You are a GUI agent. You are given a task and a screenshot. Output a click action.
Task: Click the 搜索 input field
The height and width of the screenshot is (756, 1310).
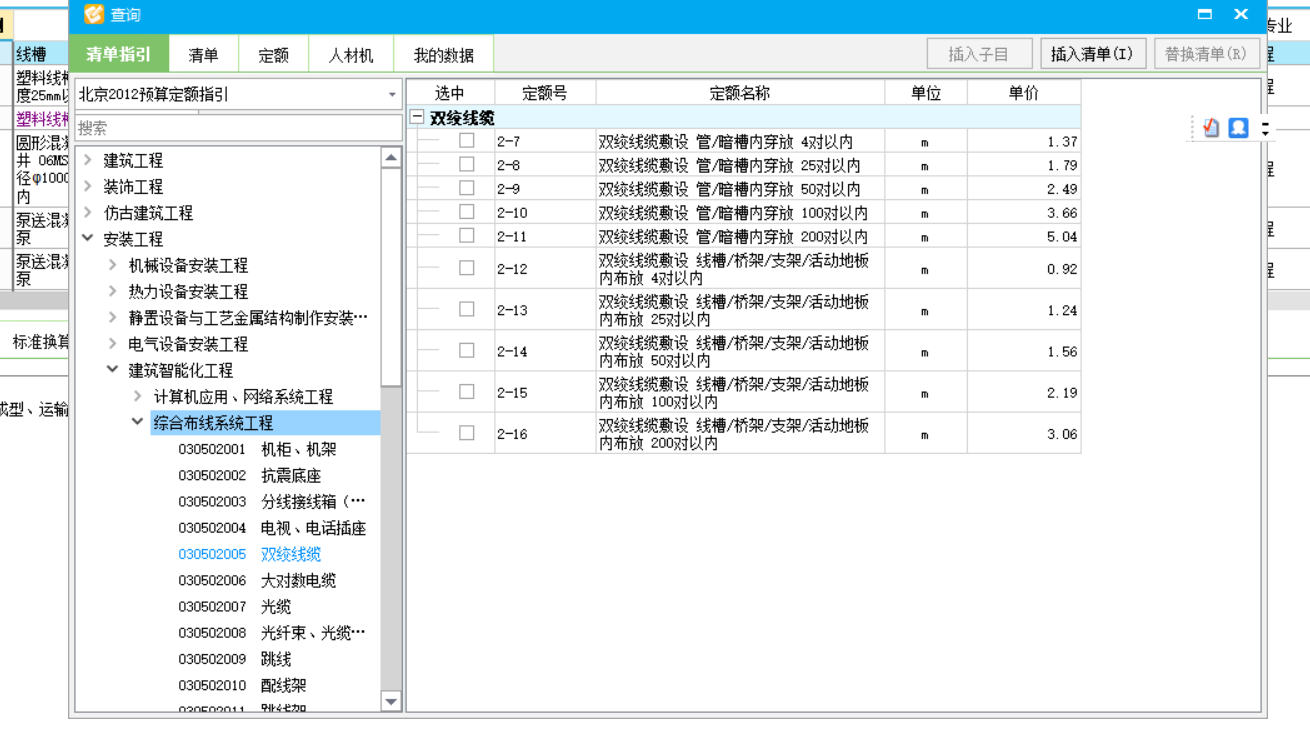(239, 128)
